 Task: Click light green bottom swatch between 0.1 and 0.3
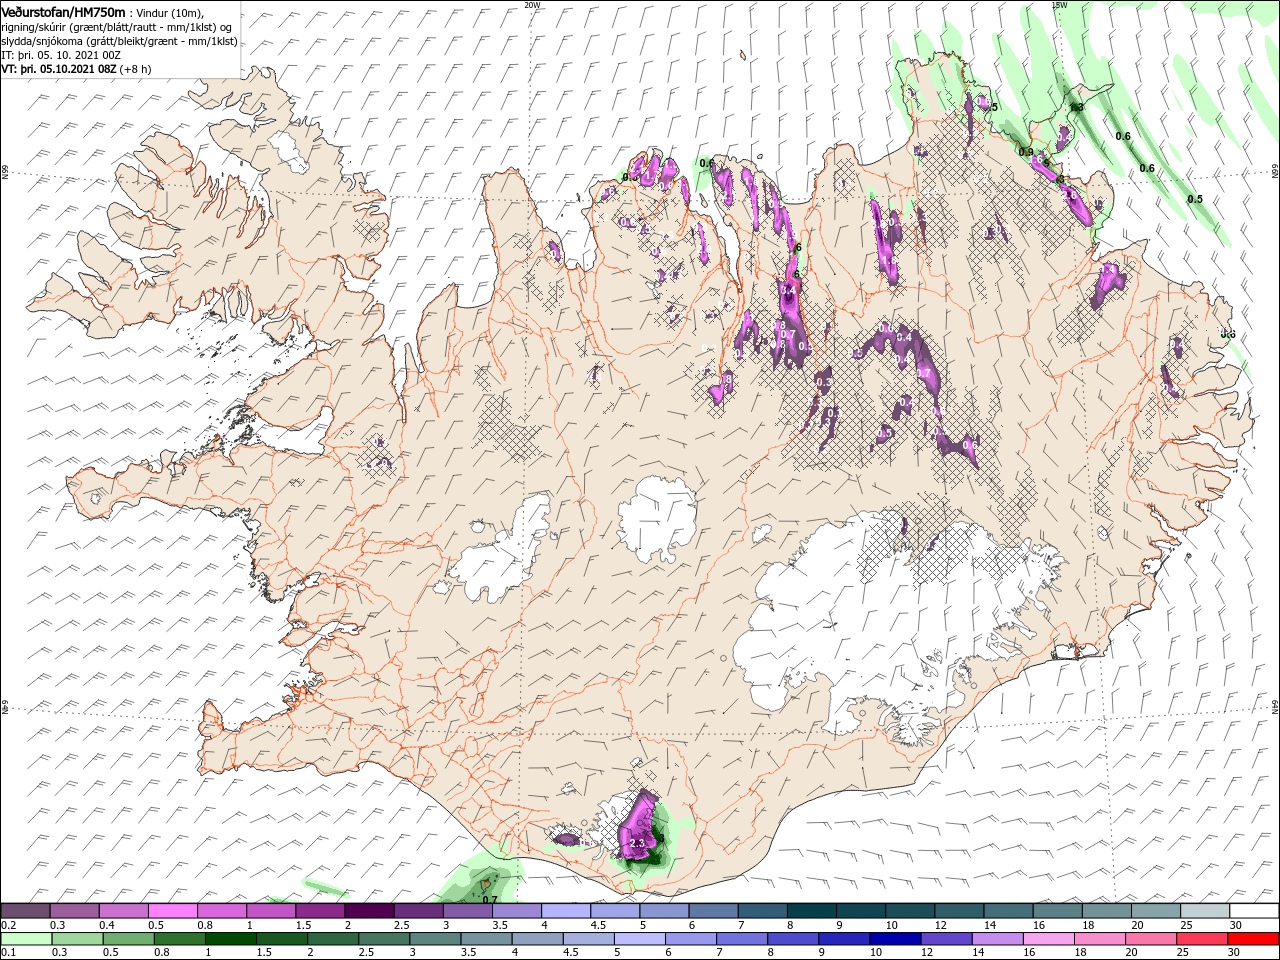click(x=25, y=939)
